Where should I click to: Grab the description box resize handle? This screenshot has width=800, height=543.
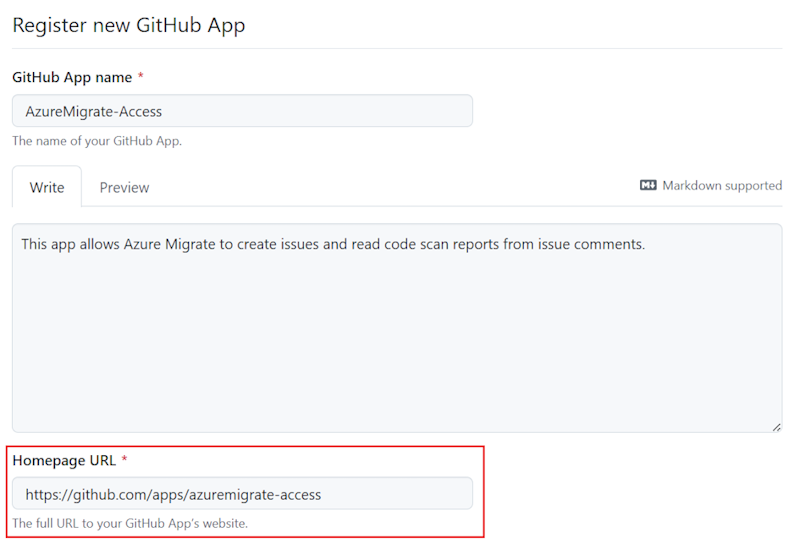click(776, 427)
